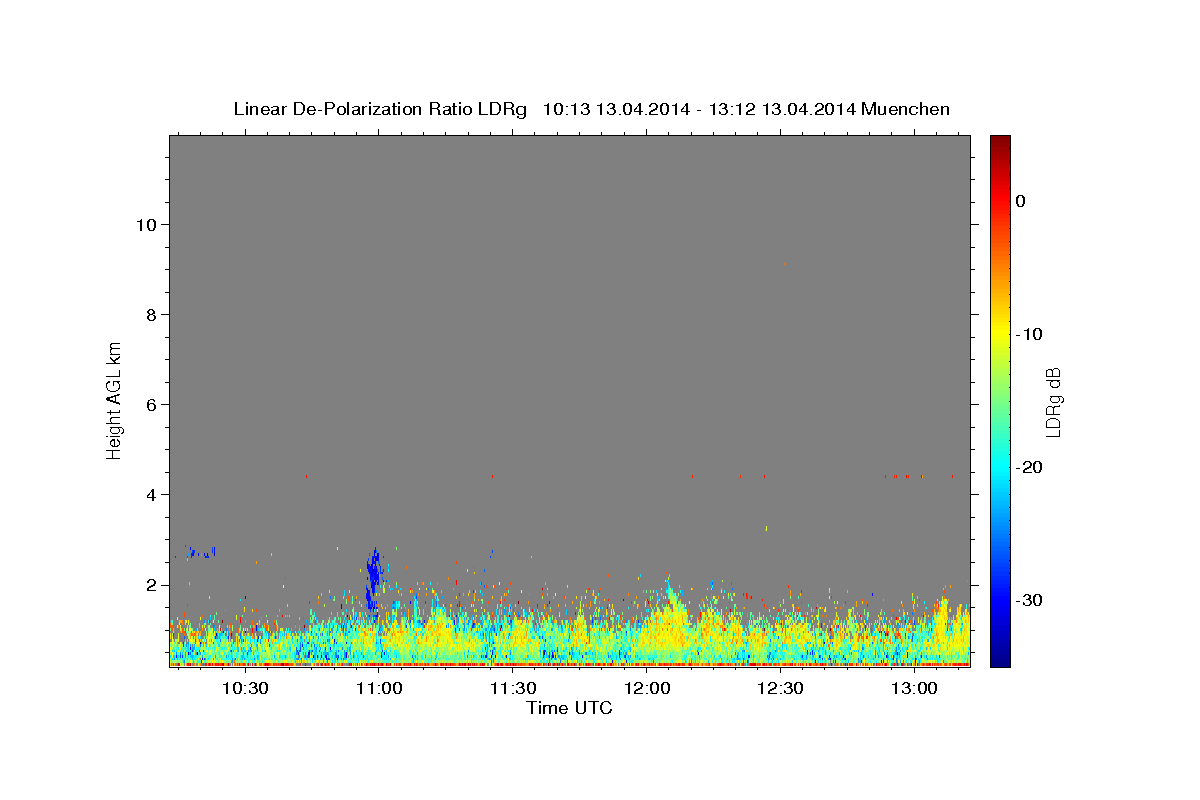
Task: Click the 10:30 time tick label
Action: point(245,688)
